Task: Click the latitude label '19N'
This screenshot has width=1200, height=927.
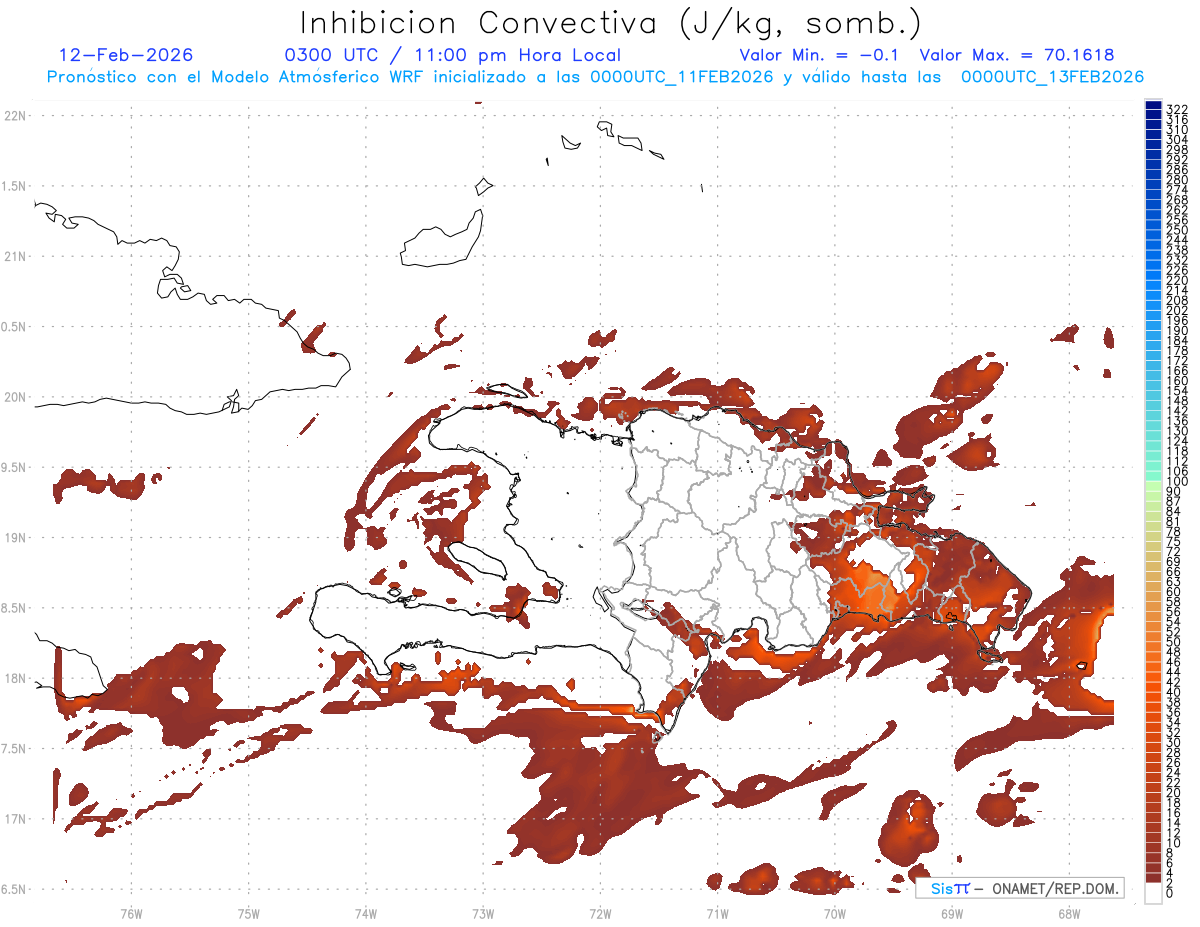Action: coord(16,538)
